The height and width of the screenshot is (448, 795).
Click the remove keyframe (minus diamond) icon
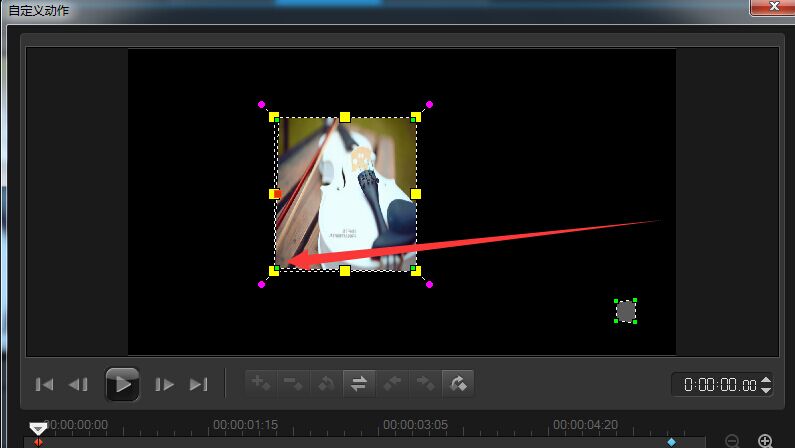293,383
